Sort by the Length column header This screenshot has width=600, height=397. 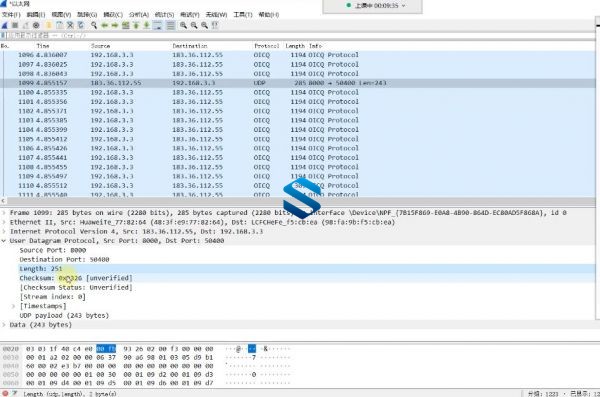coord(295,46)
